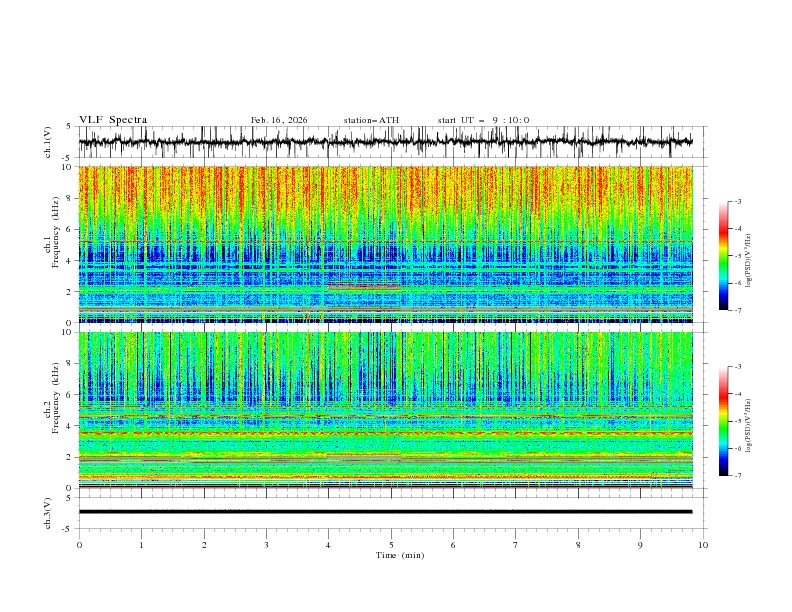Click time axis end tick label "10"
The height and width of the screenshot is (612, 792).
(703, 545)
